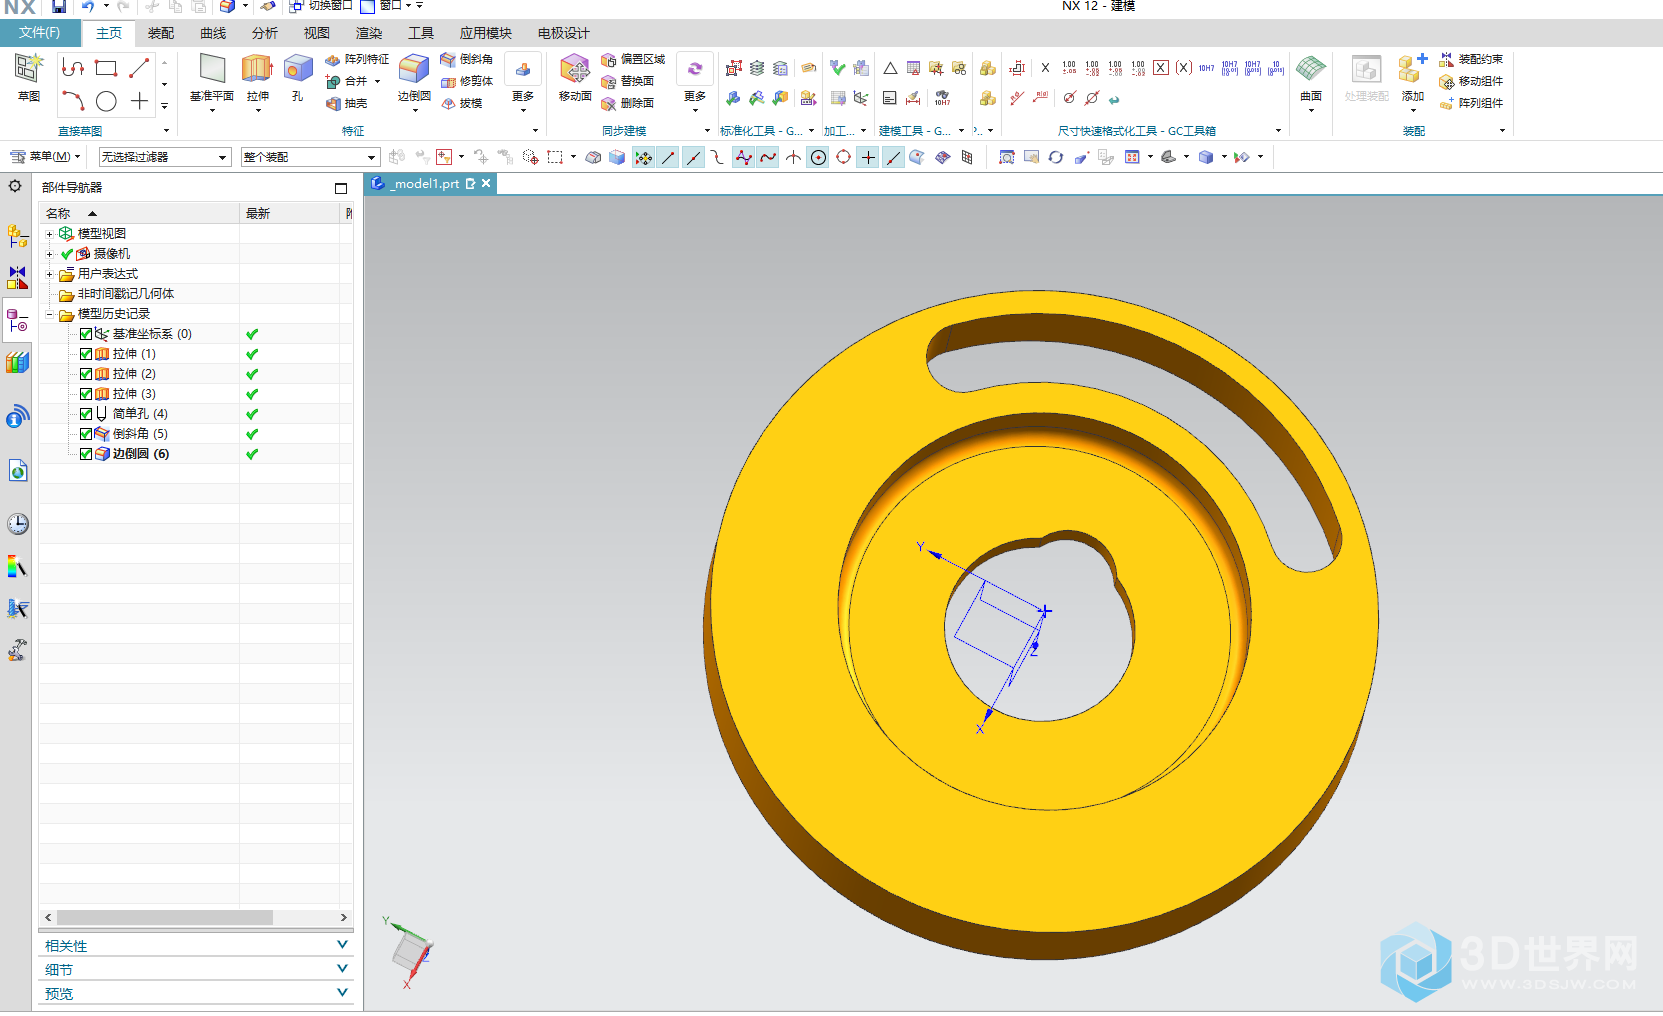Open the 菜单(M) menu button

(44, 157)
